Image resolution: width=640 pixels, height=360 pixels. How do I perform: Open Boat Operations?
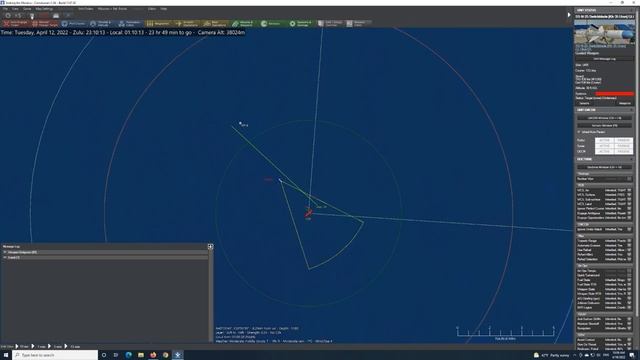tap(216, 24)
